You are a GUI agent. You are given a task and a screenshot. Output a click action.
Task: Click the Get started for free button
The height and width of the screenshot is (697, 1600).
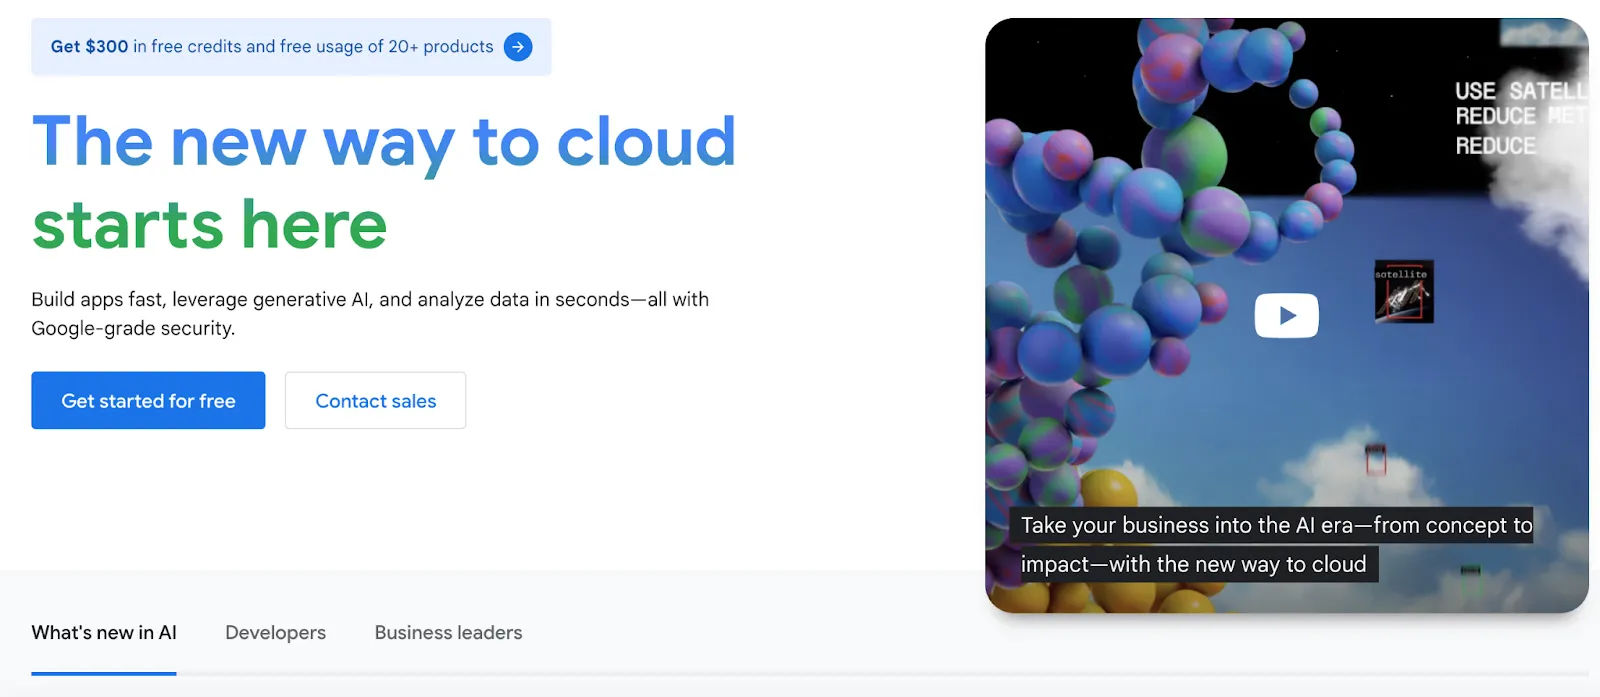point(148,401)
